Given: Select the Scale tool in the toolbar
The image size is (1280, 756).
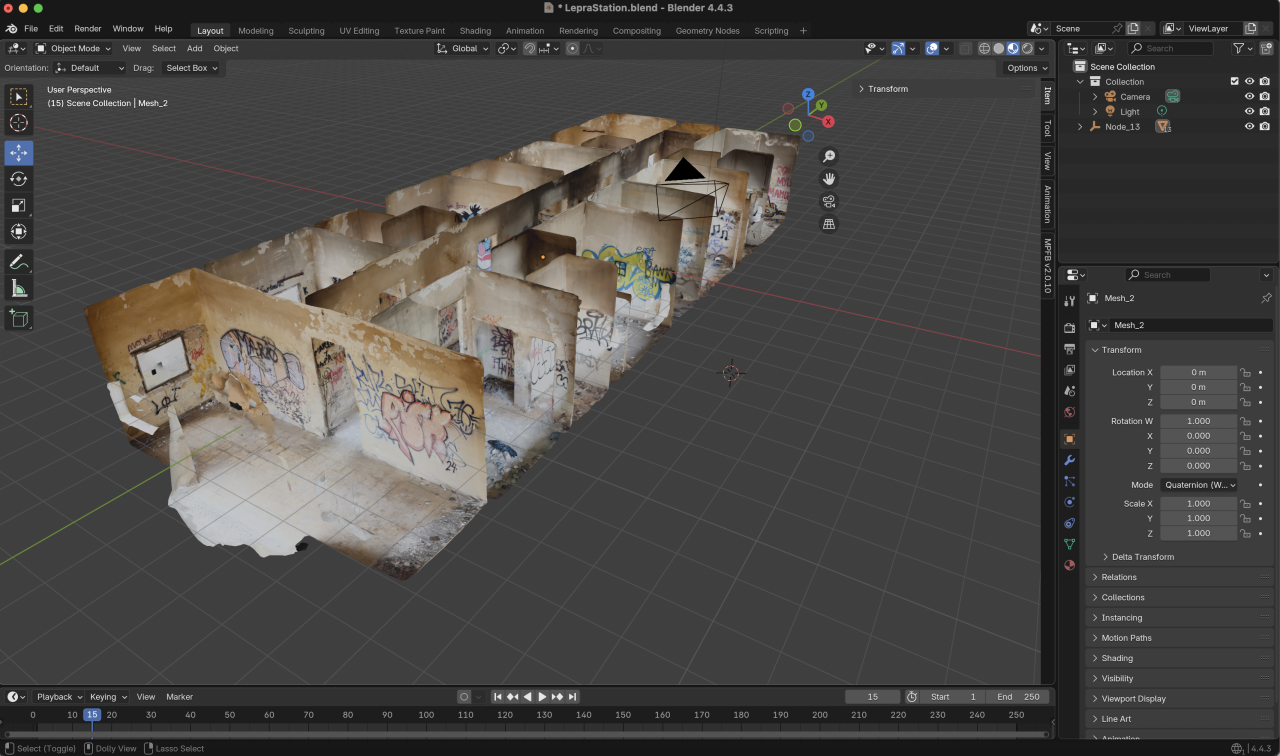Looking at the screenshot, I should click(x=19, y=205).
